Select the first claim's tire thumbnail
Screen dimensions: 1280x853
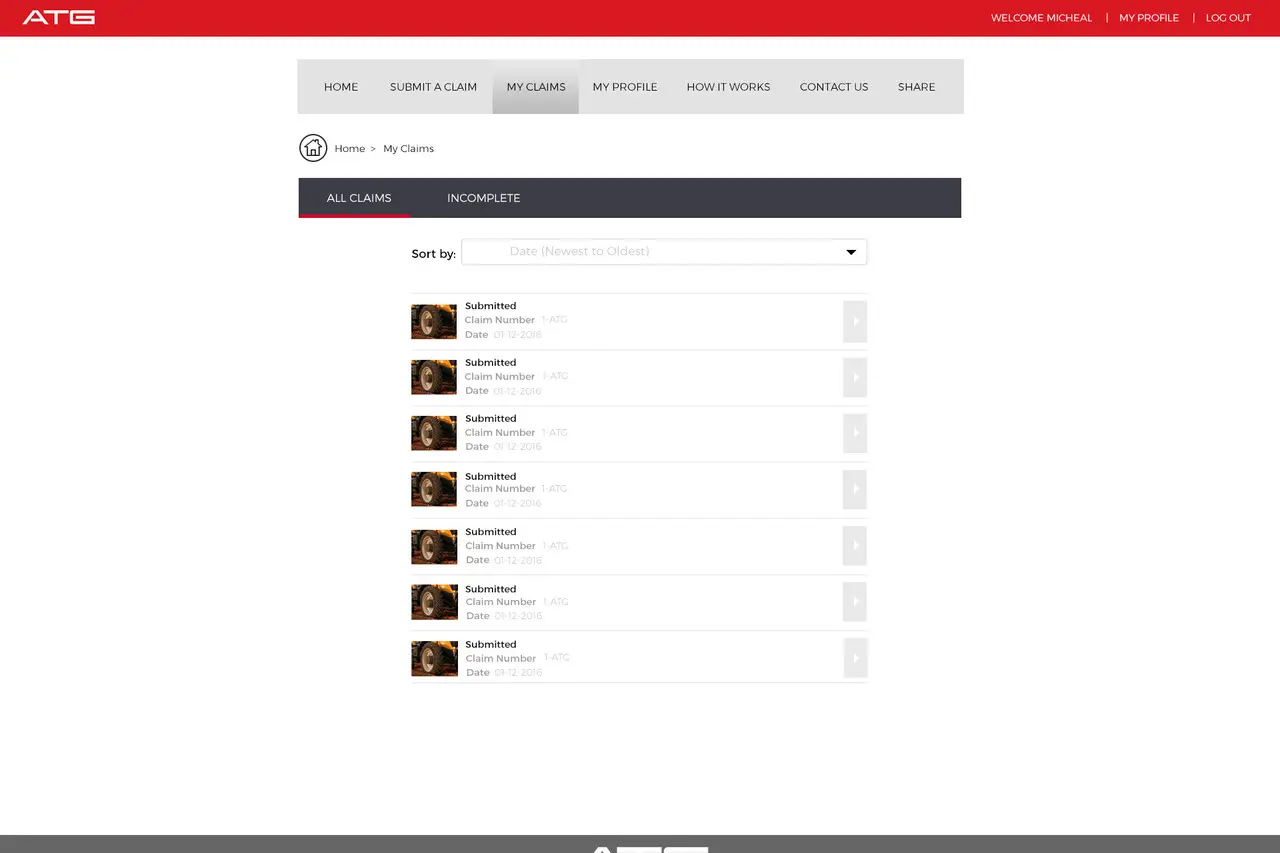coord(434,322)
